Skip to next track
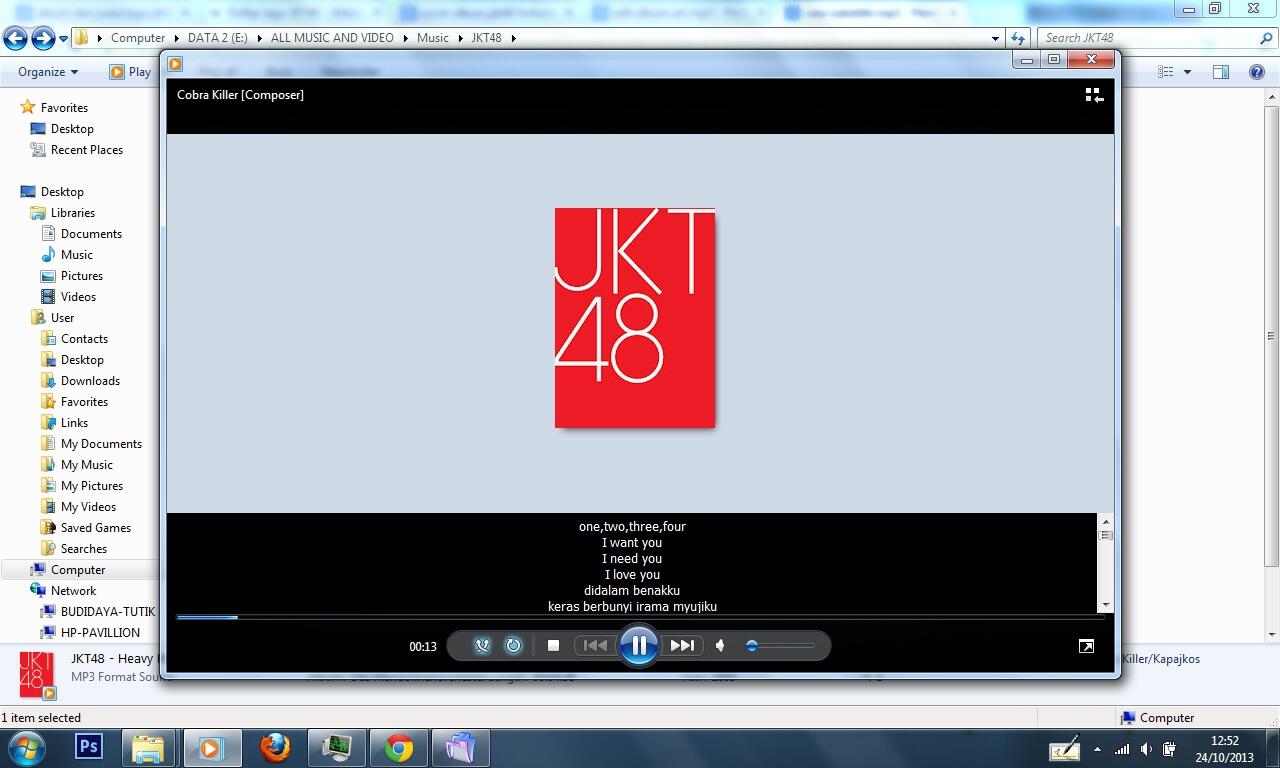1280x768 pixels. (682, 646)
